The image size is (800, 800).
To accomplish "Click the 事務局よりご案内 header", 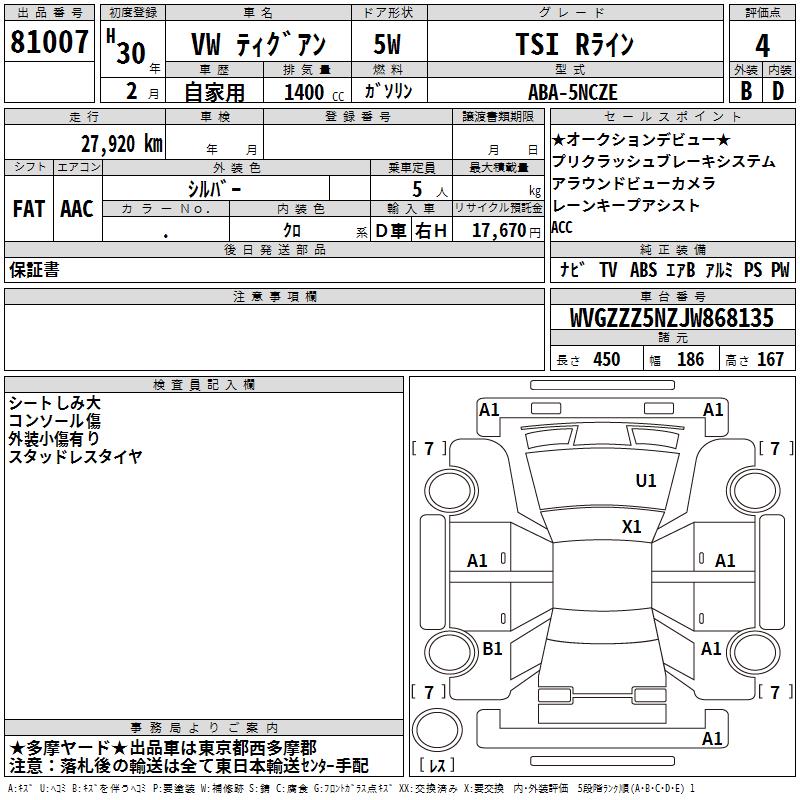I will [x=204, y=728].
